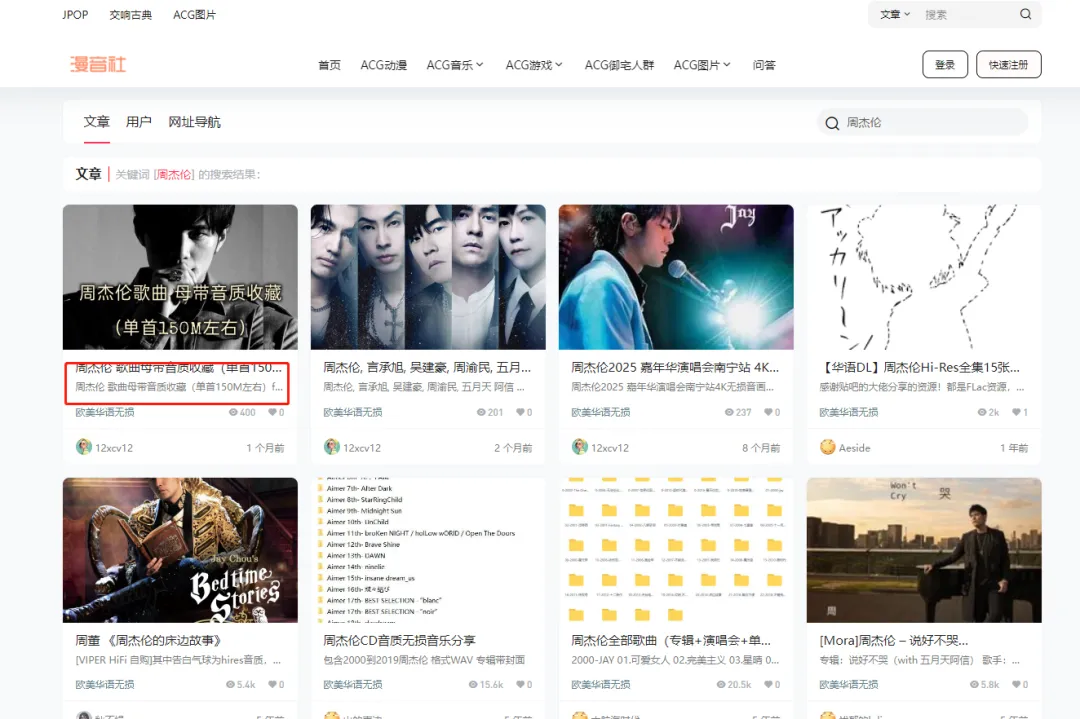Expand the ACG音乐 menu
The height and width of the screenshot is (719, 1080).
tap(455, 65)
